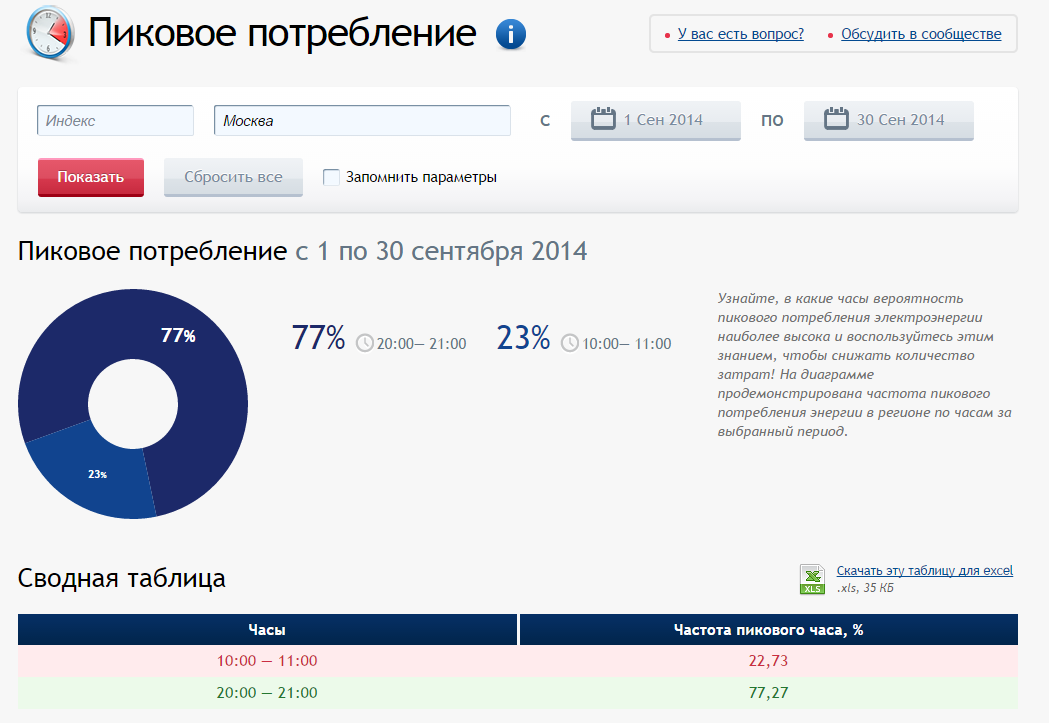
Task: Click the Сбросить все button
Action: (x=233, y=177)
